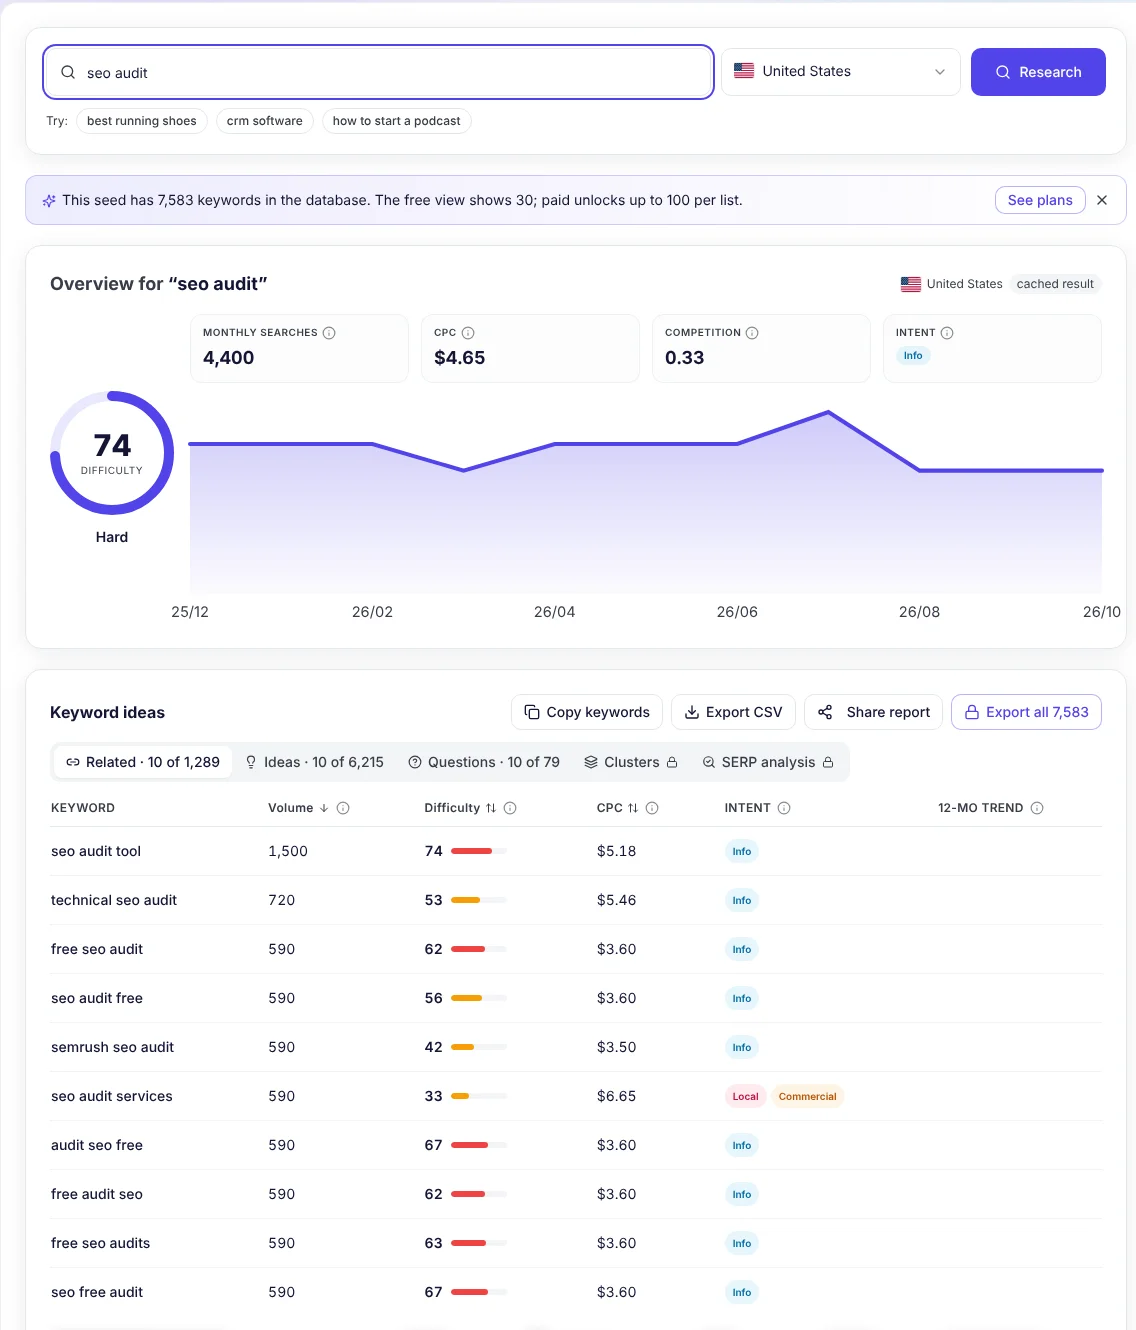
Task: Click the United States flag in country selector
Action: click(744, 71)
